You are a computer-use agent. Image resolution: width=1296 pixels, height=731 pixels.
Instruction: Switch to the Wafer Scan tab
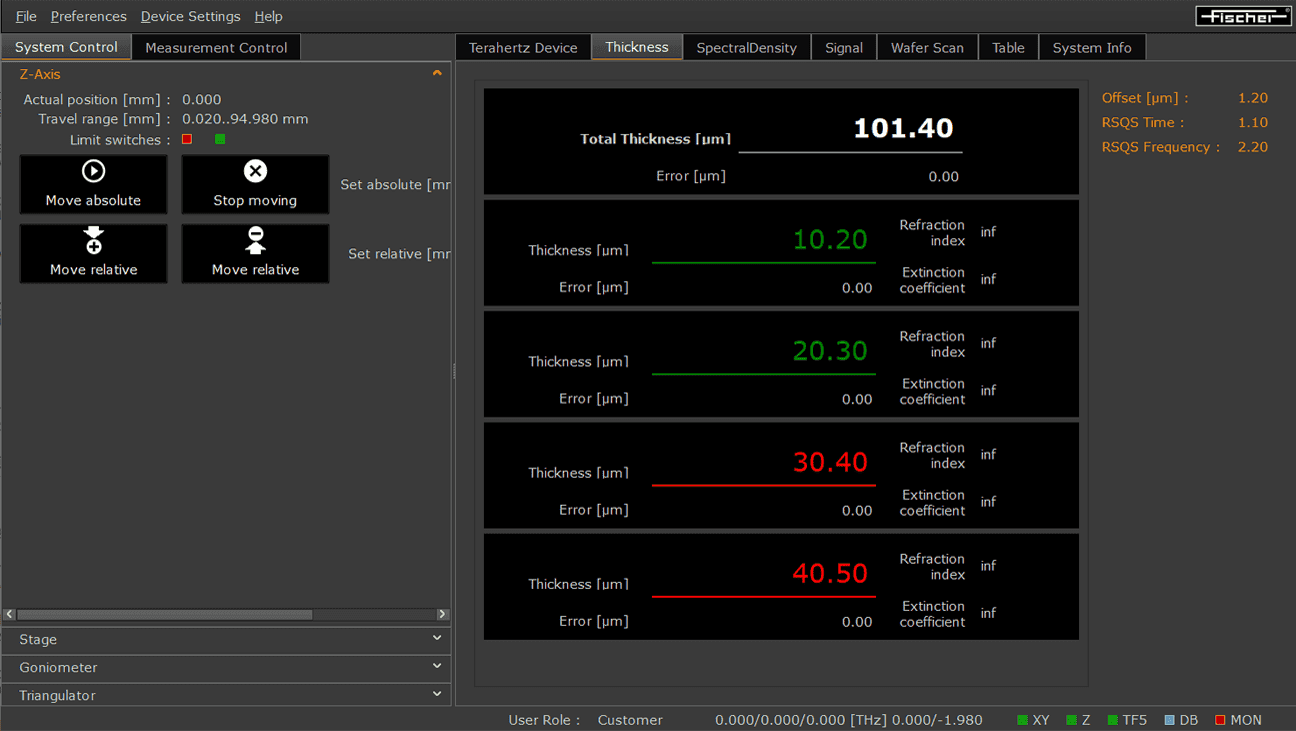[926, 46]
